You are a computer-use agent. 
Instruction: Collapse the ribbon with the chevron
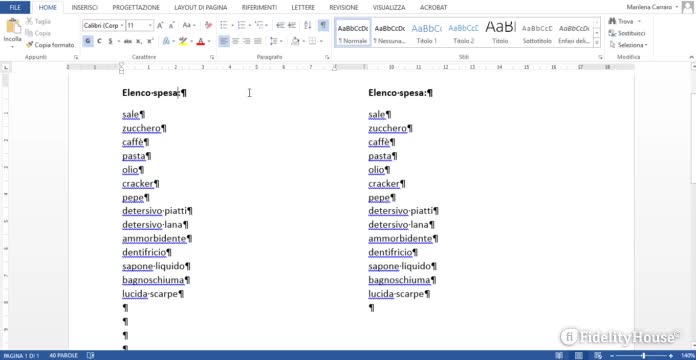point(691,57)
